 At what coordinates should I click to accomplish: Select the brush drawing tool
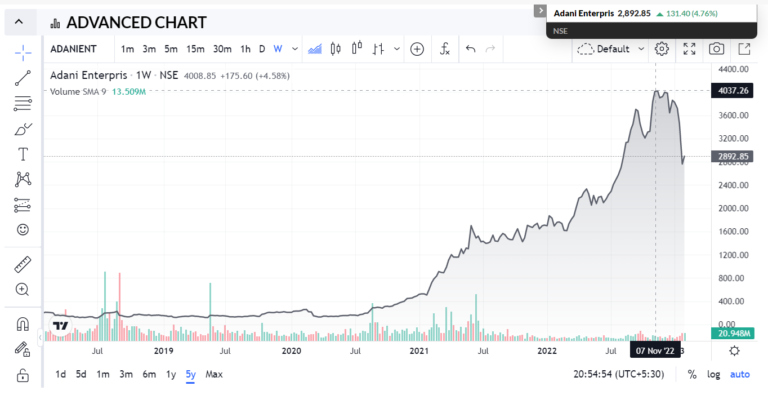[x=23, y=129]
